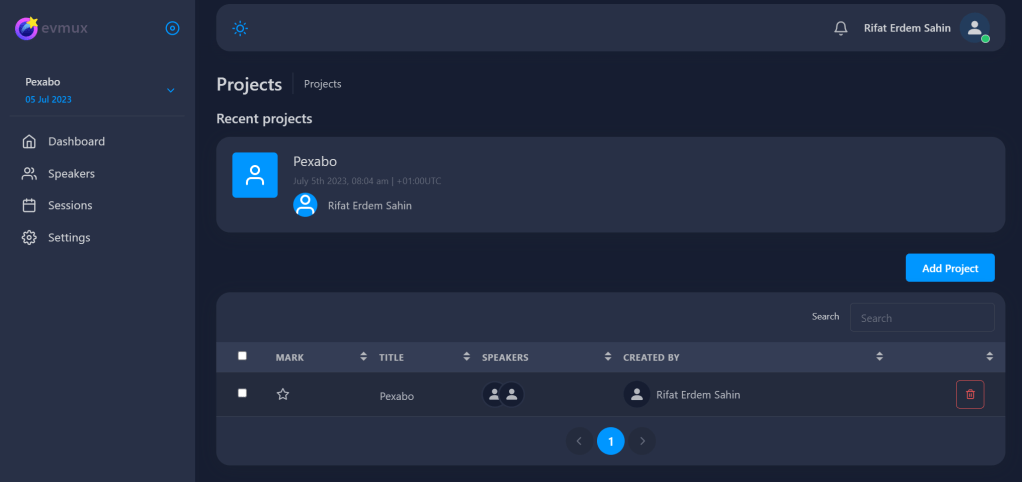Click the July 5th 2023 timestamp text

367,181
